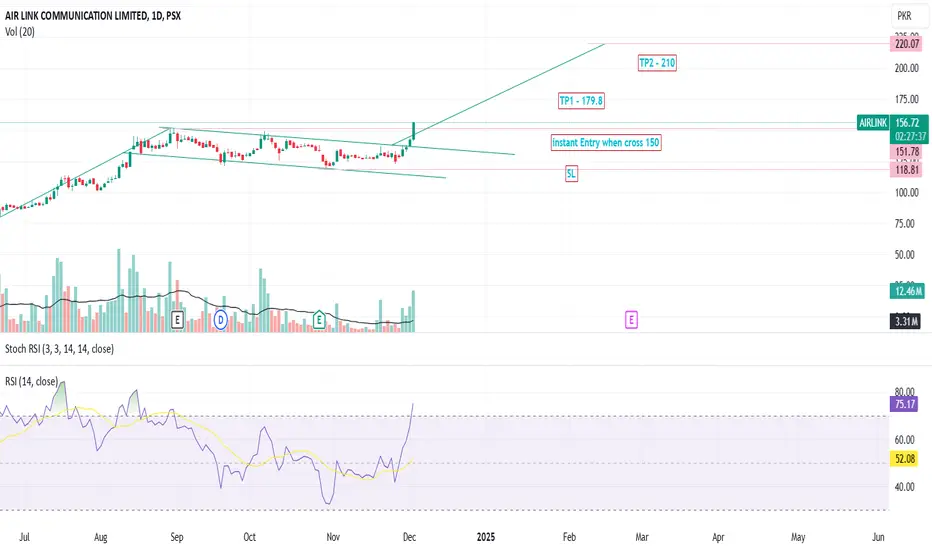
Task: Click the 100.00 price axis tick
Action: pos(906,193)
